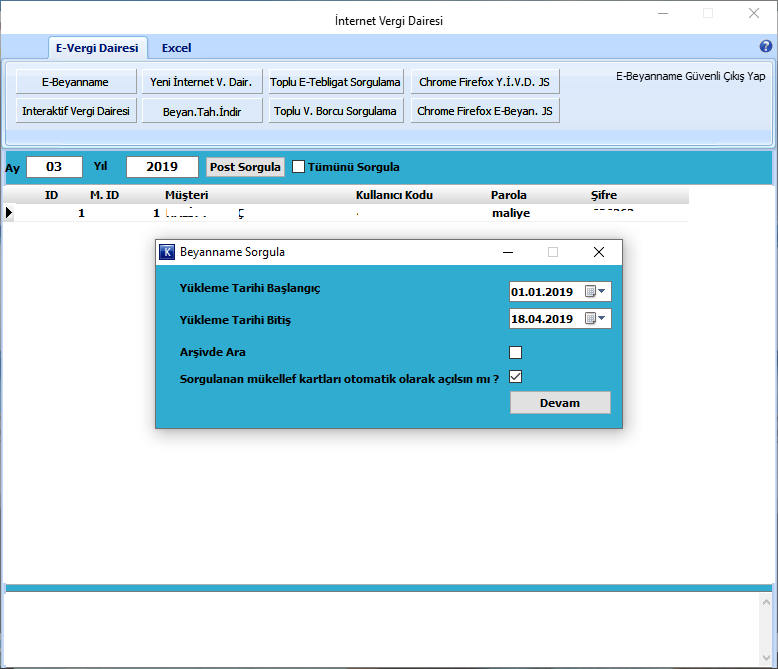Click Beyan.Tah.İndir button
The image size is (778, 669).
203,111
